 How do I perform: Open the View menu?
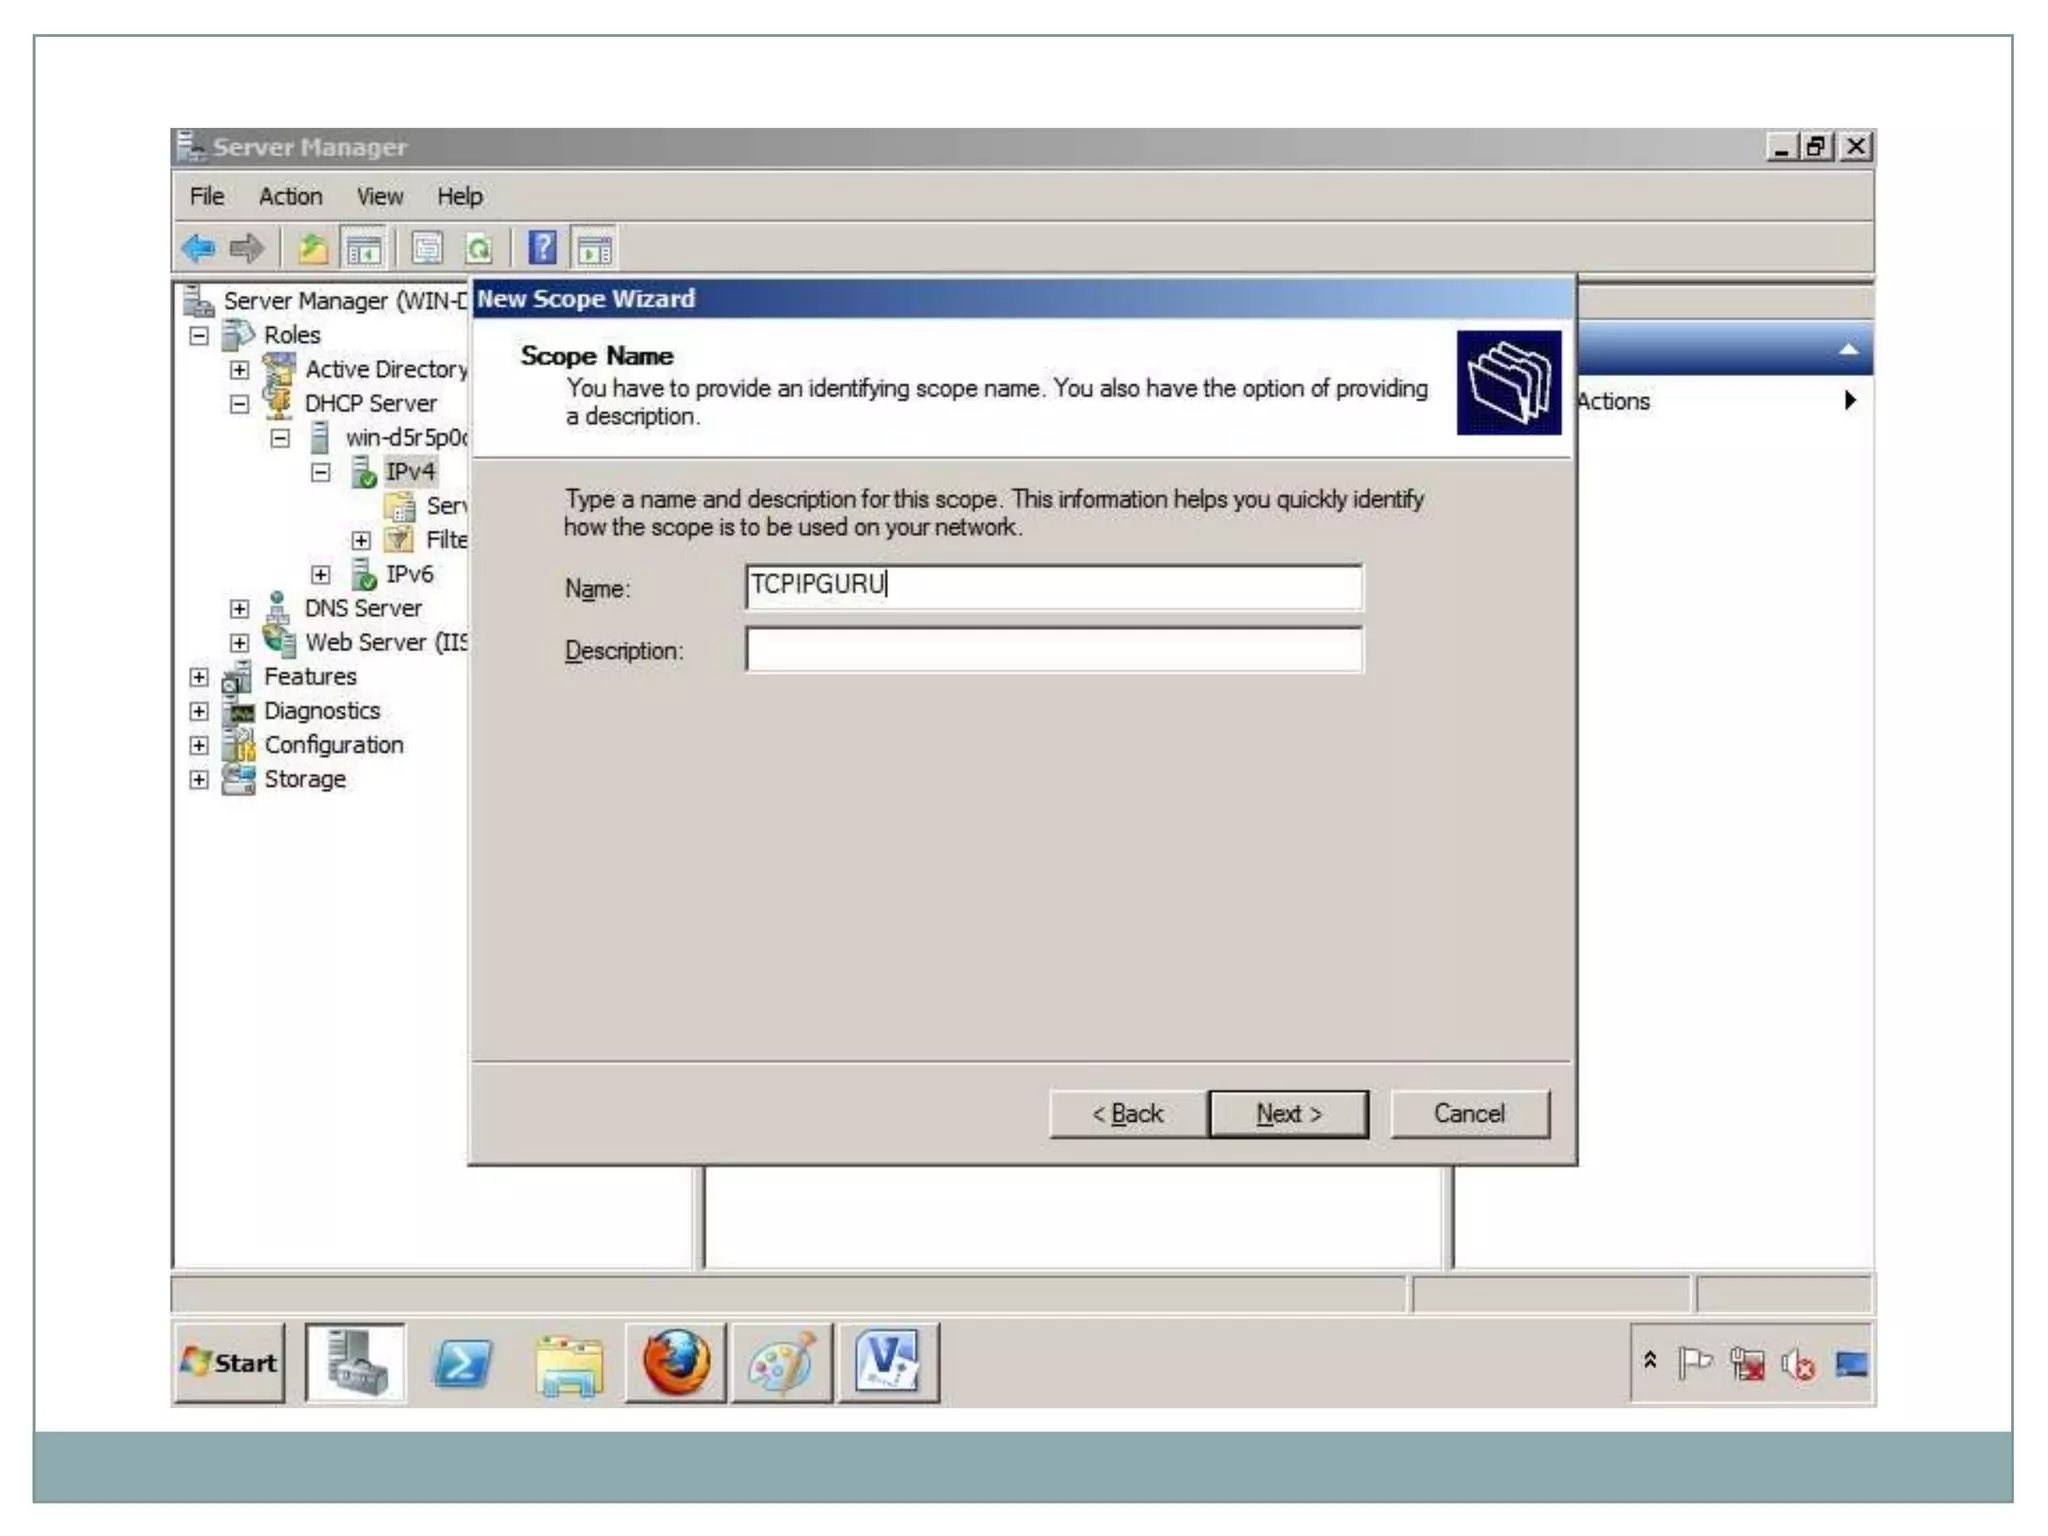click(380, 196)
